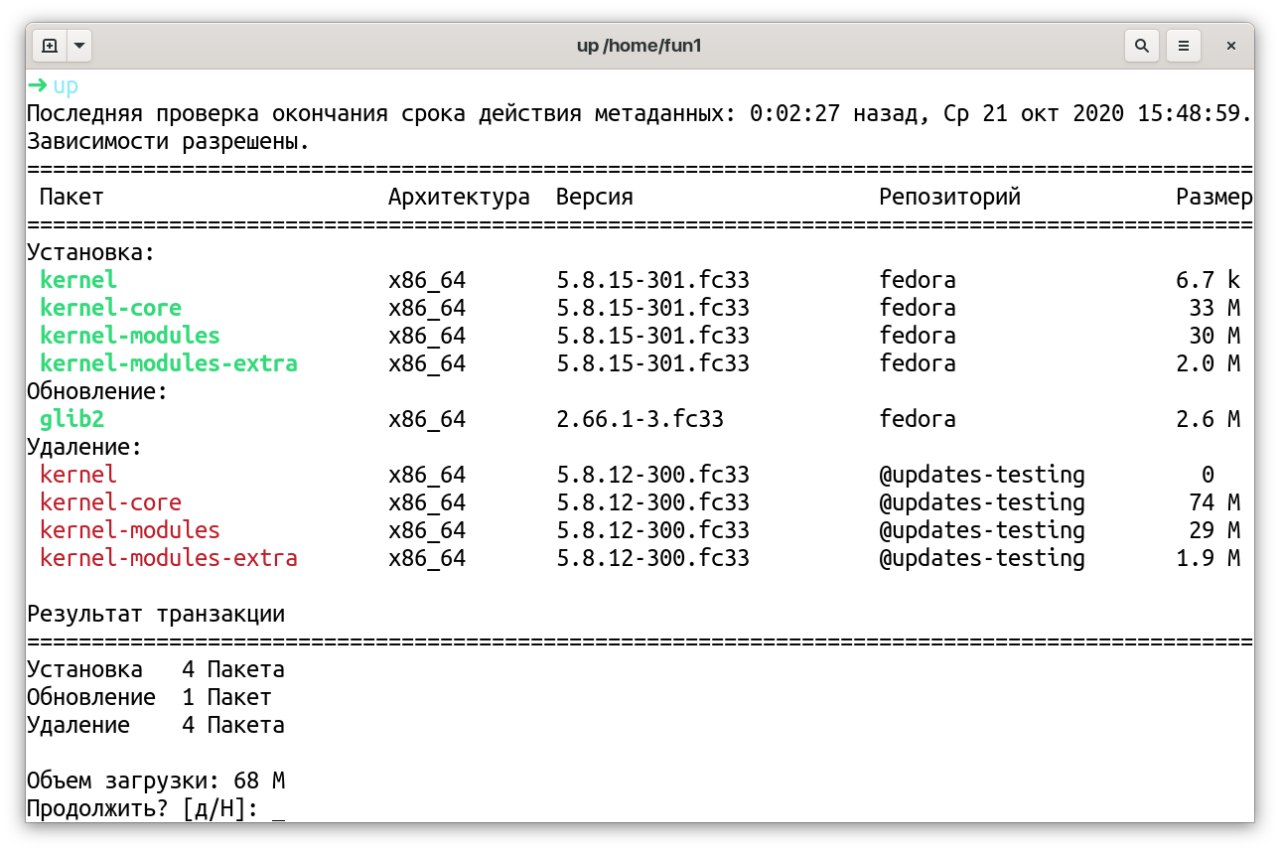Select the green 'kernel-modules-extra' package name
The image size is (1280, 851).
pyautogui.click(x=169, y=363)
